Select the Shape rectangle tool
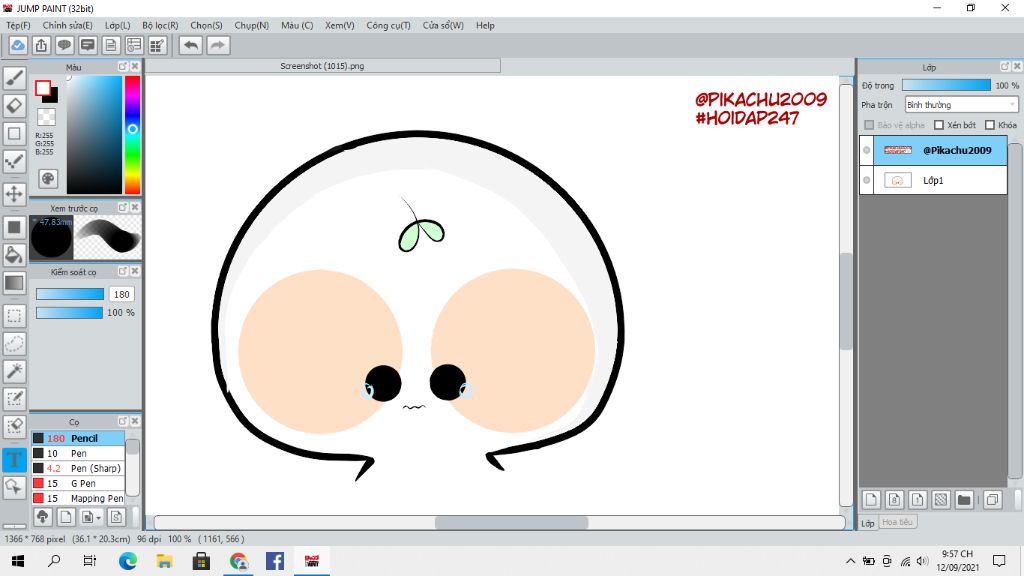This screenshot has height=576, width=1024. point(14,134)
